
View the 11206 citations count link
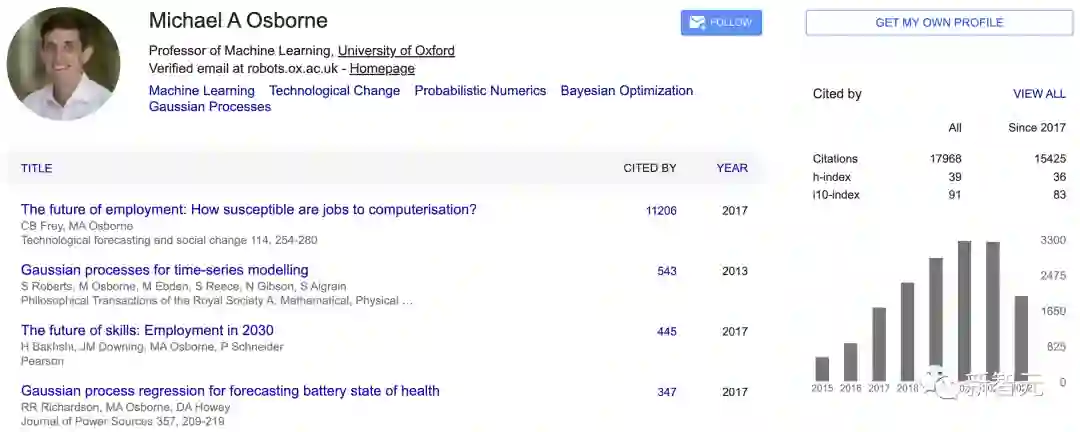coord(661,211)
